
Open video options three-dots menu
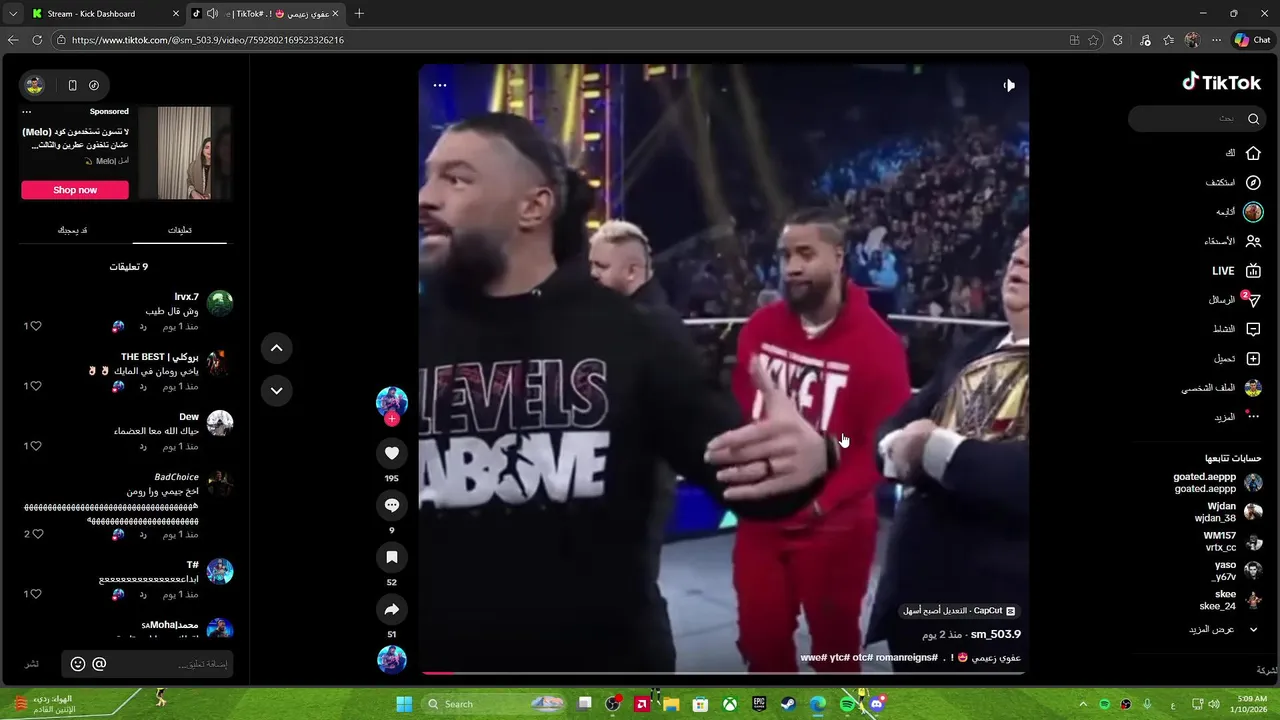coord(440,85)
